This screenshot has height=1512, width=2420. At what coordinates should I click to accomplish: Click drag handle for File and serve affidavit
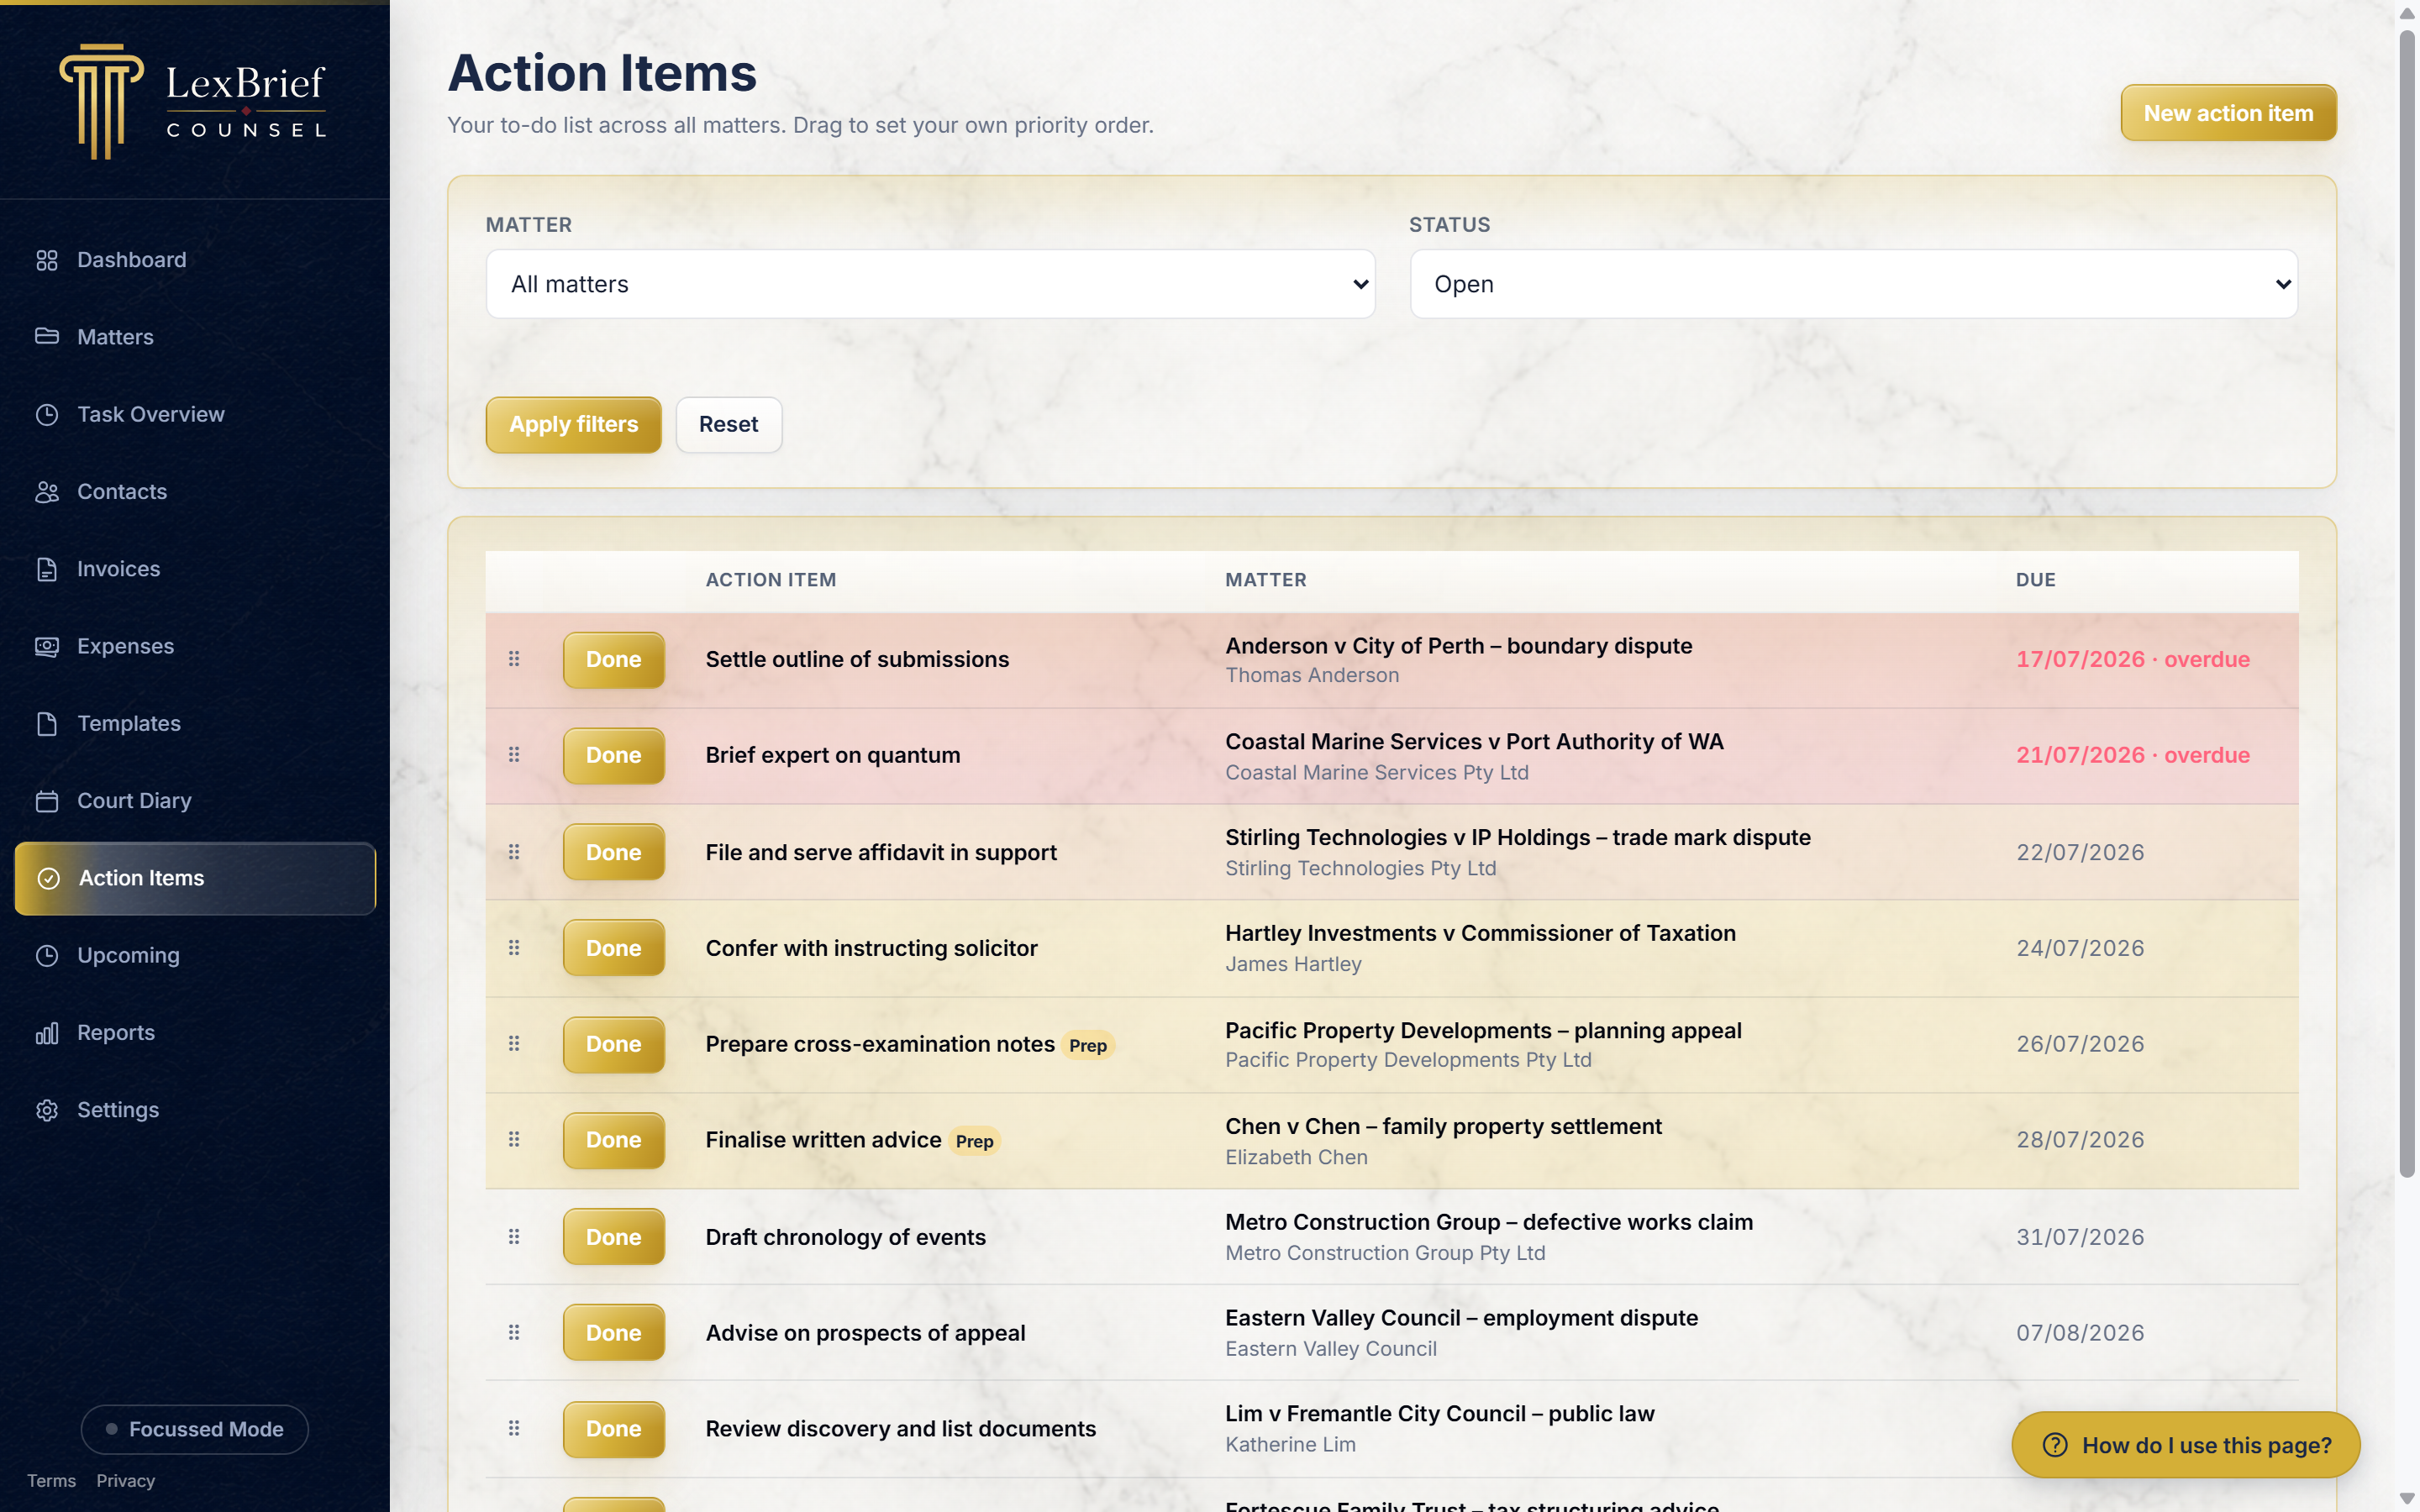(x=514, y=852)
